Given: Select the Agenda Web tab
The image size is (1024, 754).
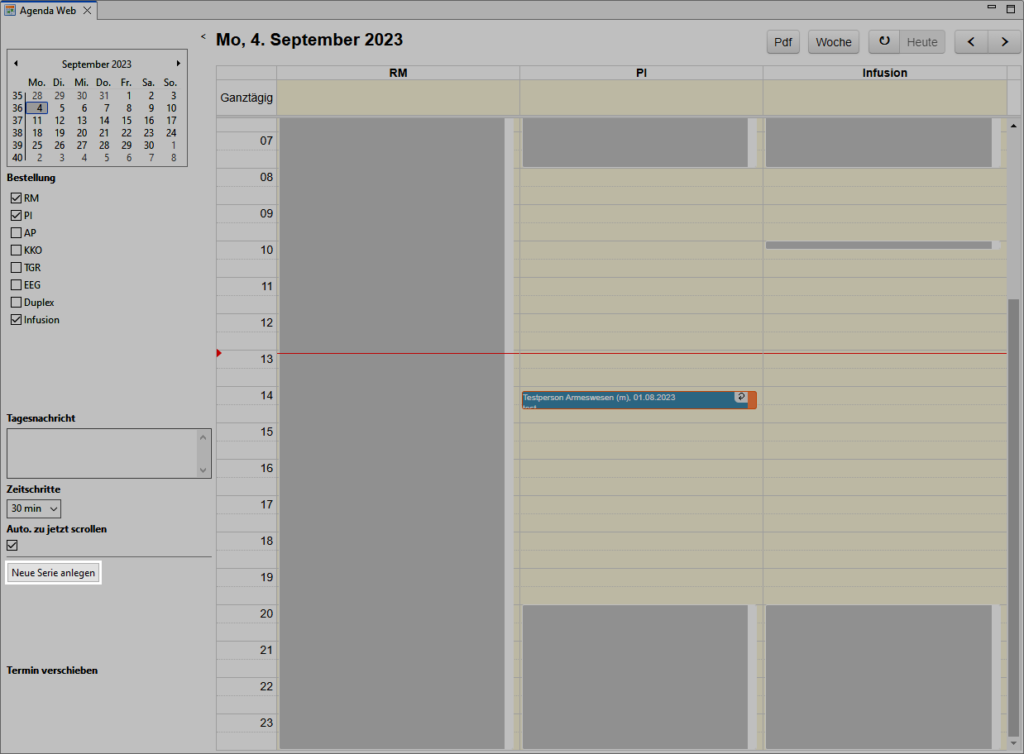Looking at the screenshot, I should coord(43,10).
